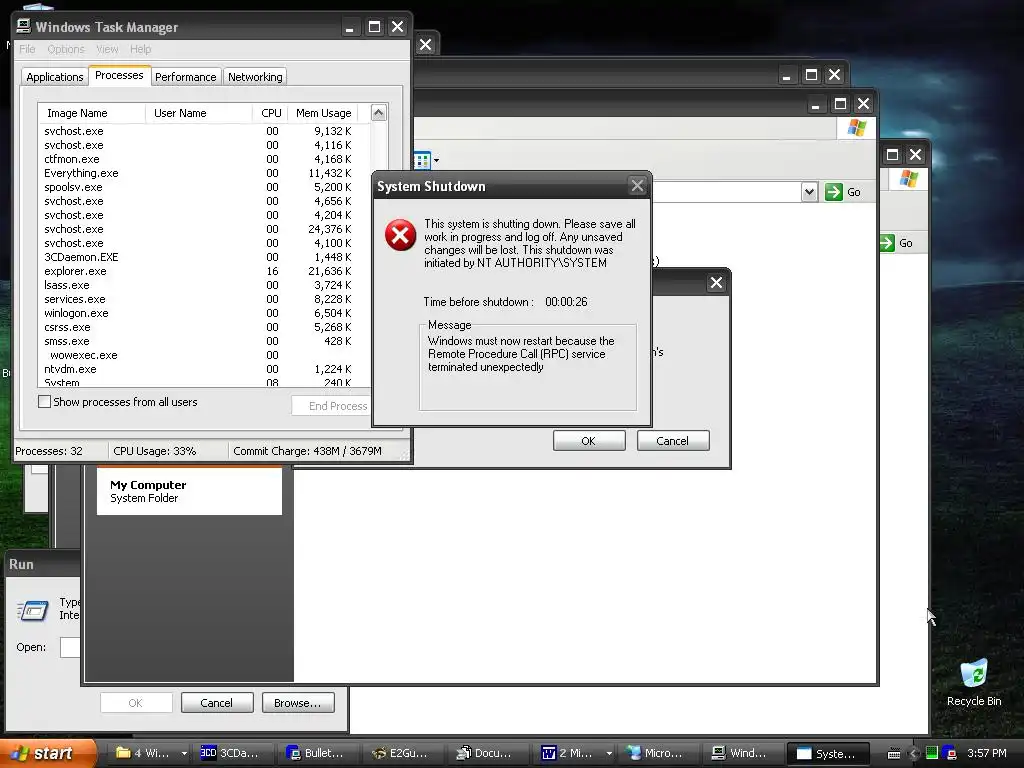
Task: Click the red error icon in System Shutdown
Action: (x=400, y=235)
